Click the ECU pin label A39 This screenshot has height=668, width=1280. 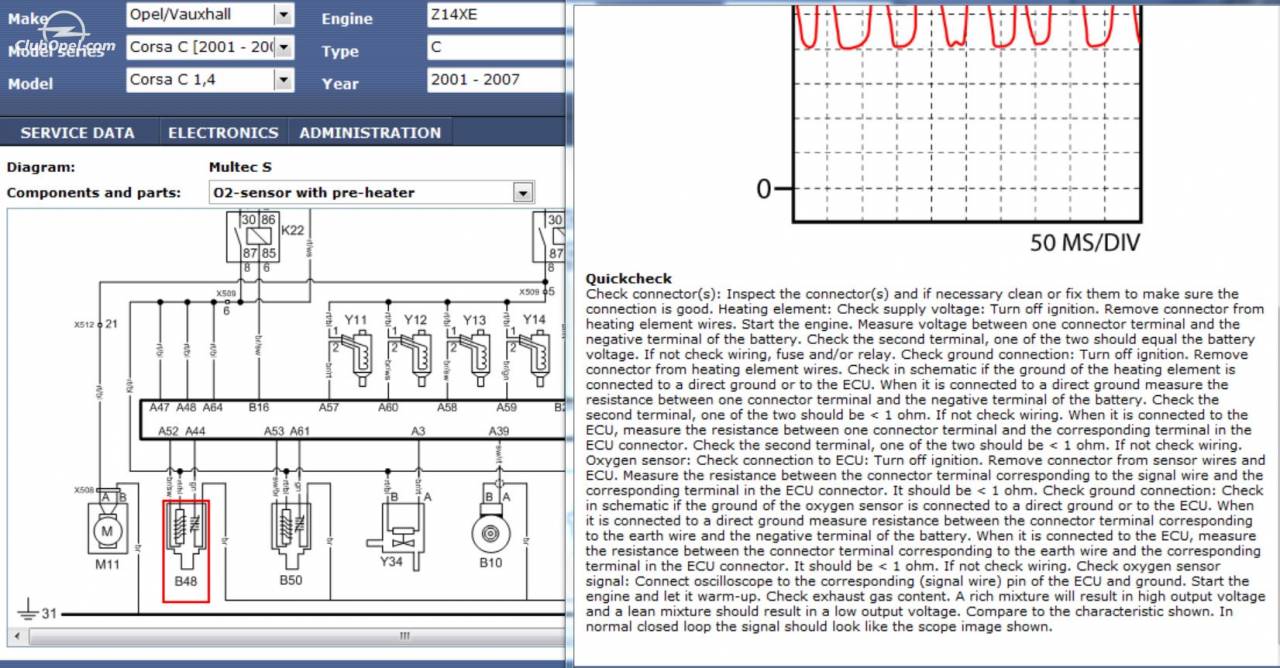tap(499, 431)
